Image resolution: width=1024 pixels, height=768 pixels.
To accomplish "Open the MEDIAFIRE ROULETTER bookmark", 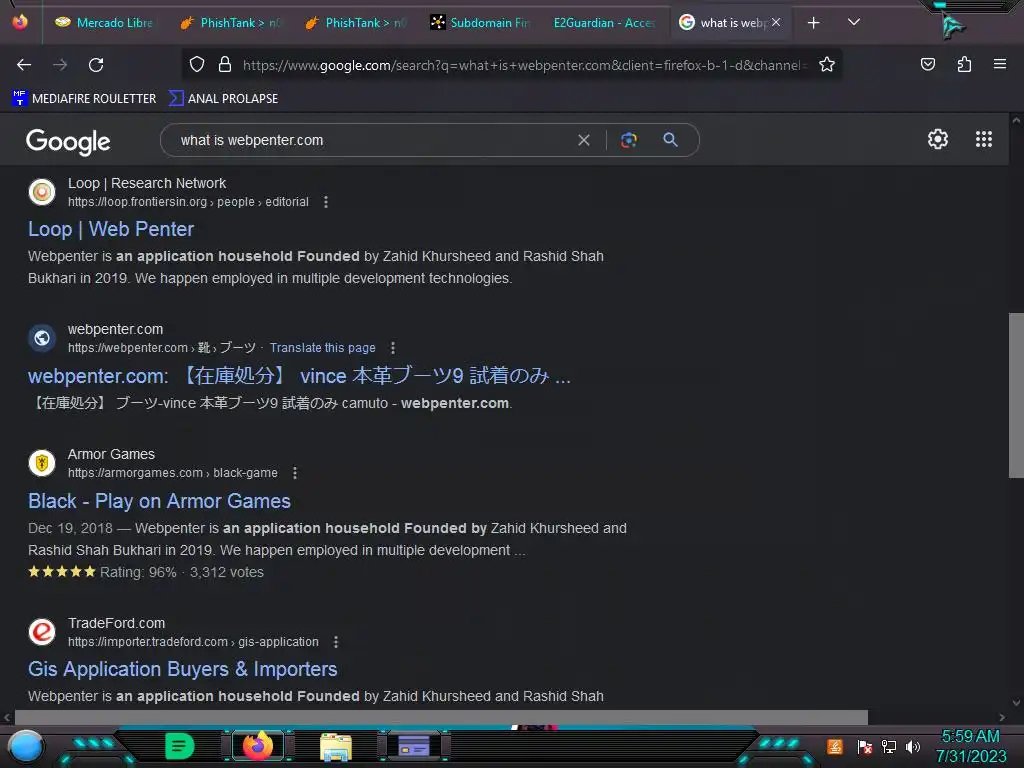I will [84, 99].
